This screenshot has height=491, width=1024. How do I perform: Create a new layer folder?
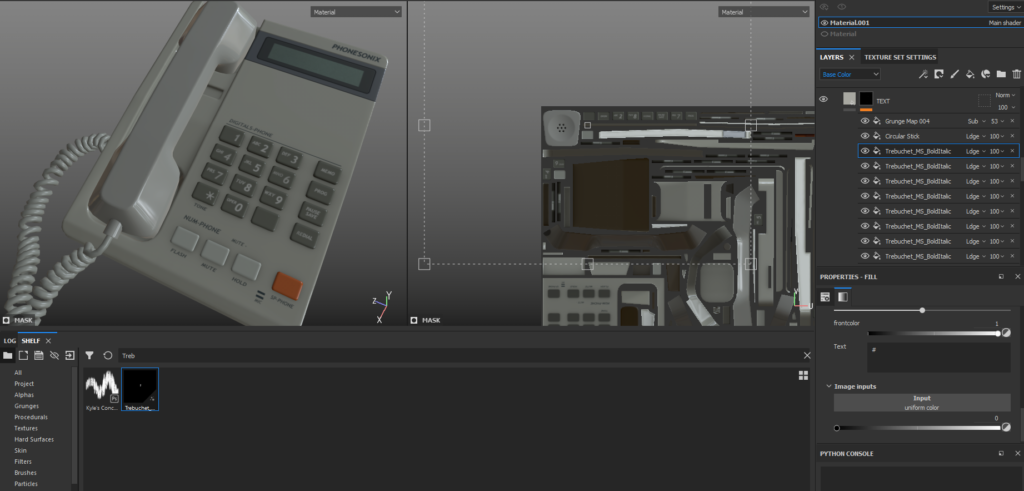[x=1001, y=74]
